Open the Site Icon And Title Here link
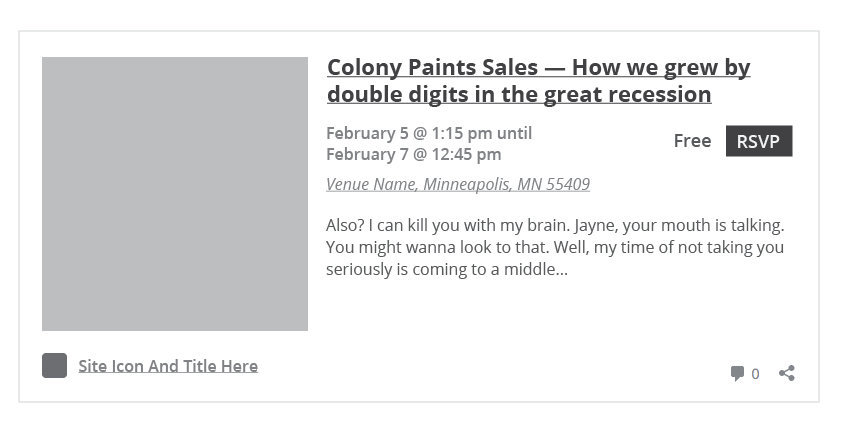Image resolution: width=850 pixels, height=423 pixels. (x=168, y=366)
